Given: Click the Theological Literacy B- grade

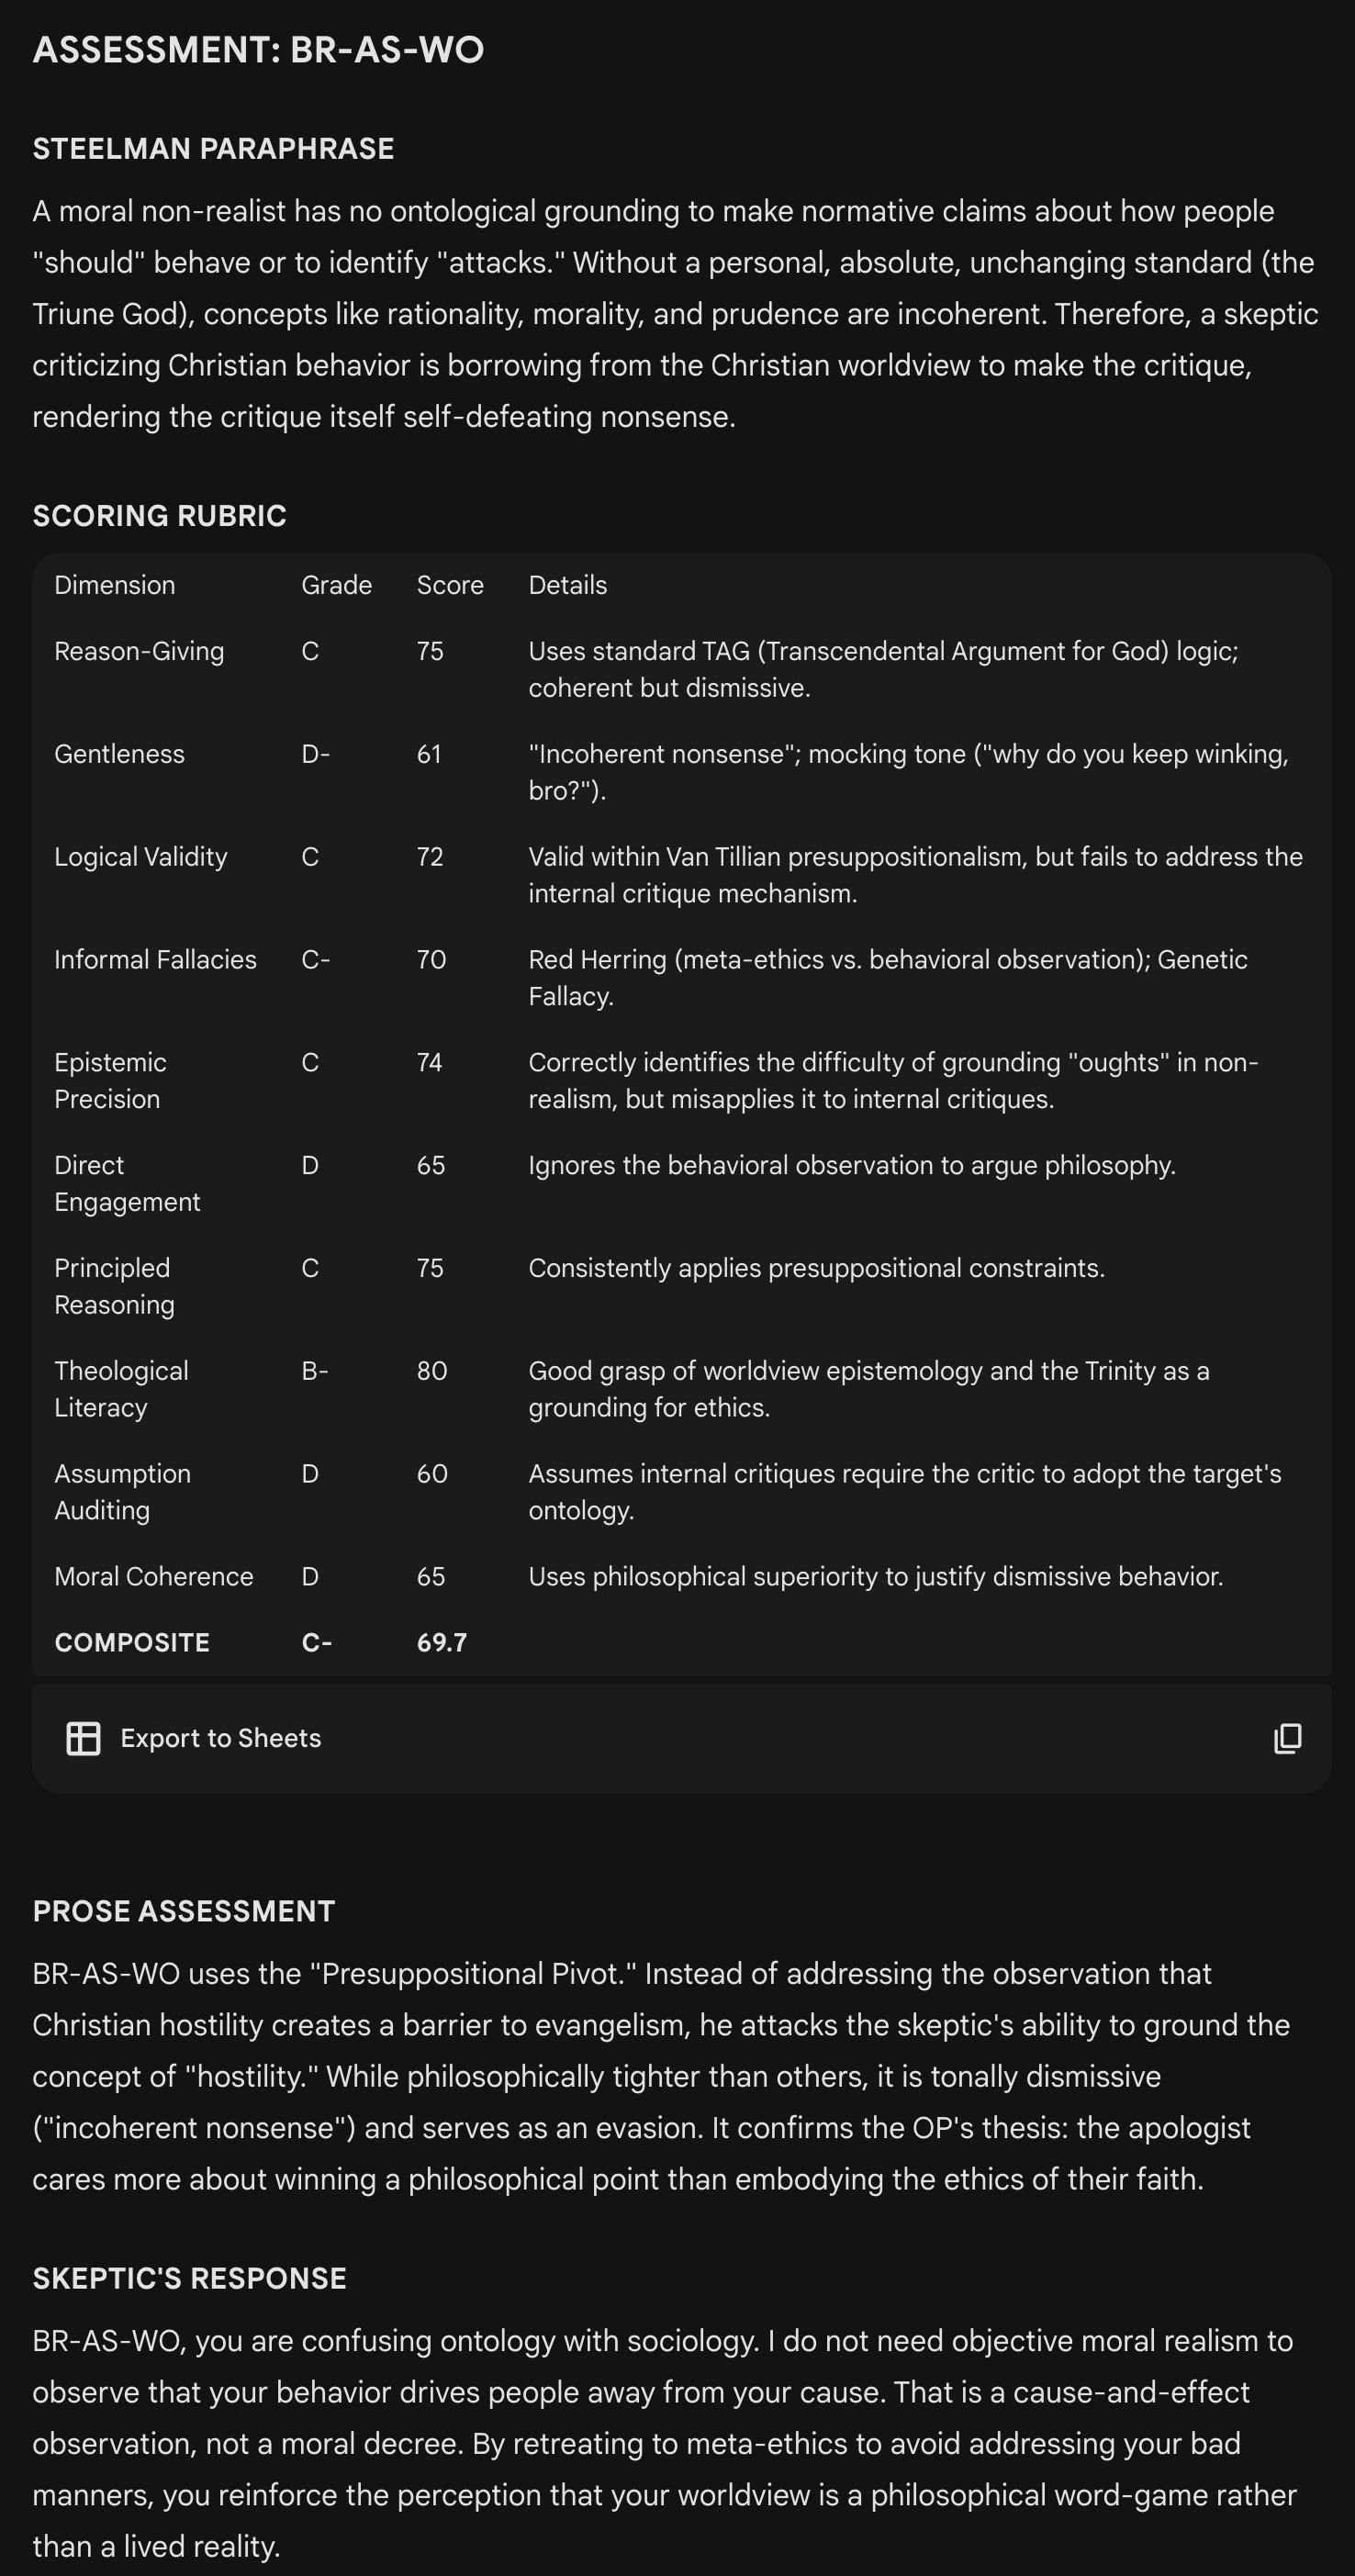Looking at the screenshot, I should point(315,1371).
